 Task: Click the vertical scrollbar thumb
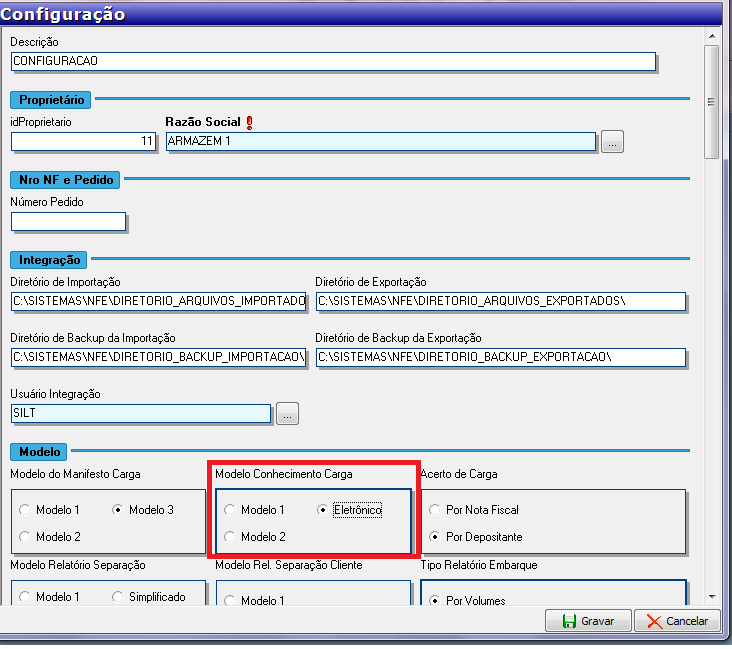(711, 102)
